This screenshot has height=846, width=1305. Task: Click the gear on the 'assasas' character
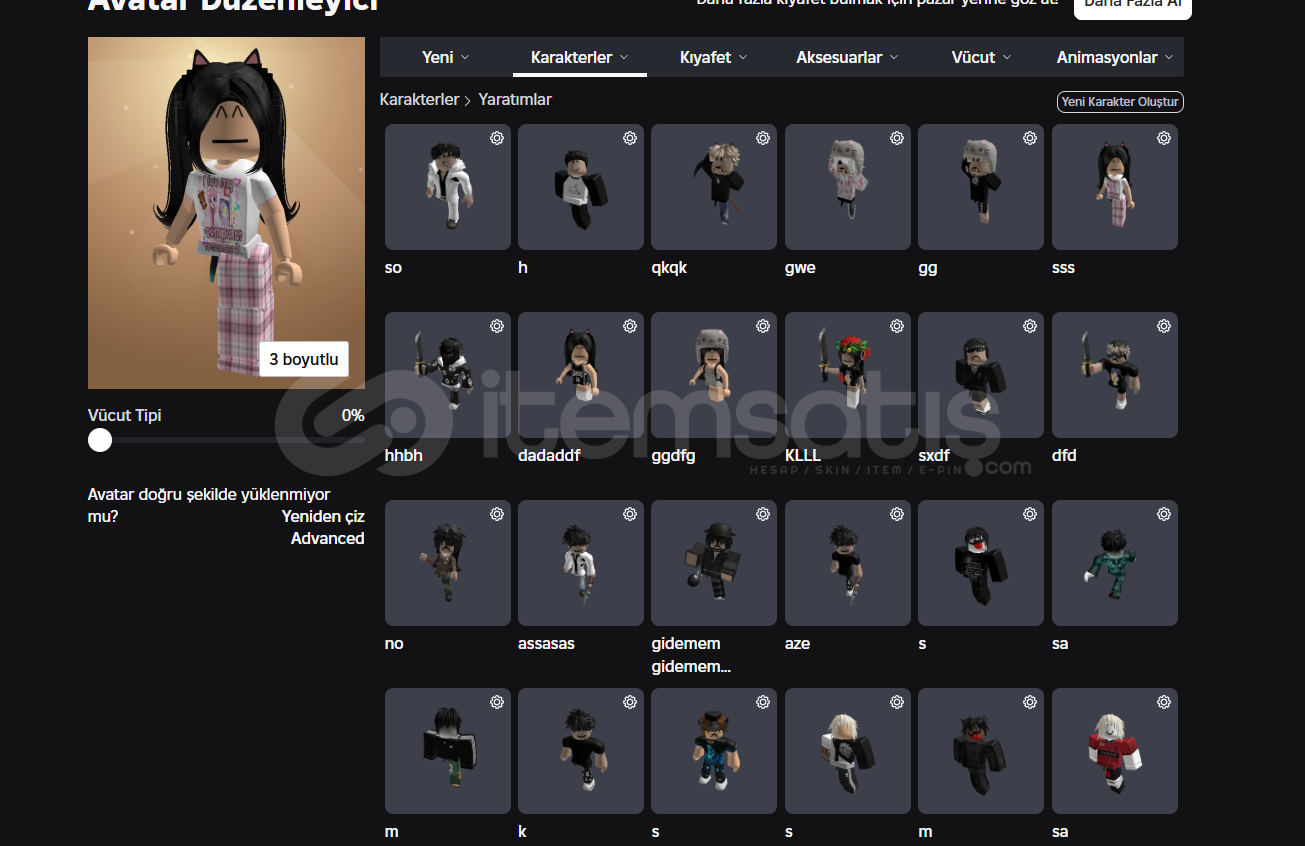(x=630, y=514)
